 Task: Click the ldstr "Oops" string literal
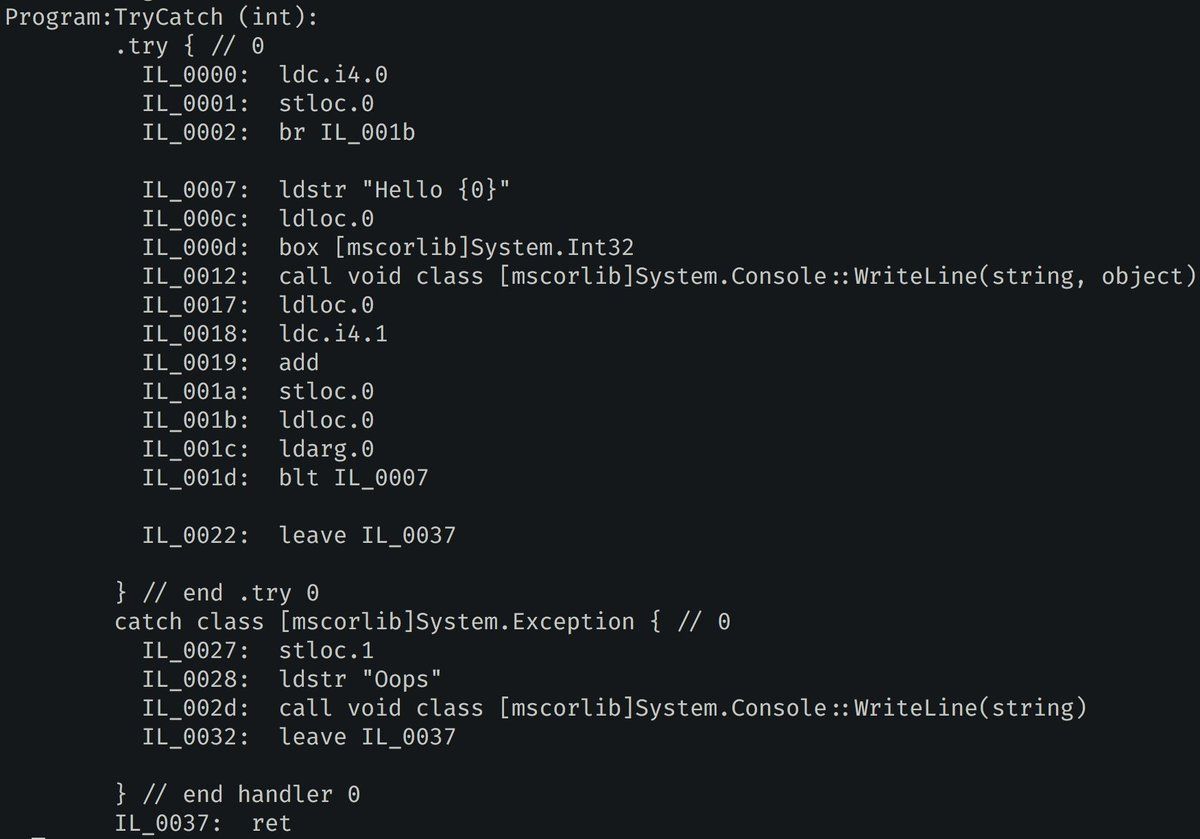tap(361, 680)
